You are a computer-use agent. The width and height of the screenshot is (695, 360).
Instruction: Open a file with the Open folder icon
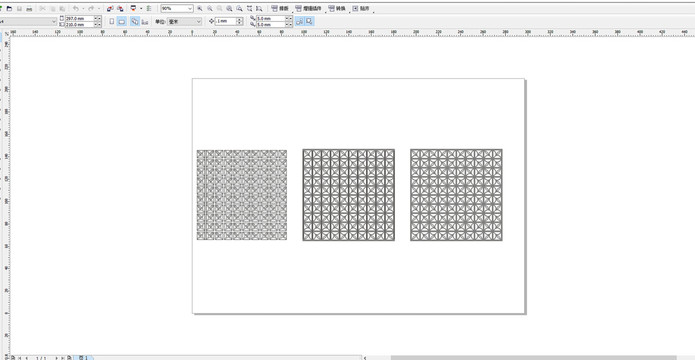[x=9, y=8]
